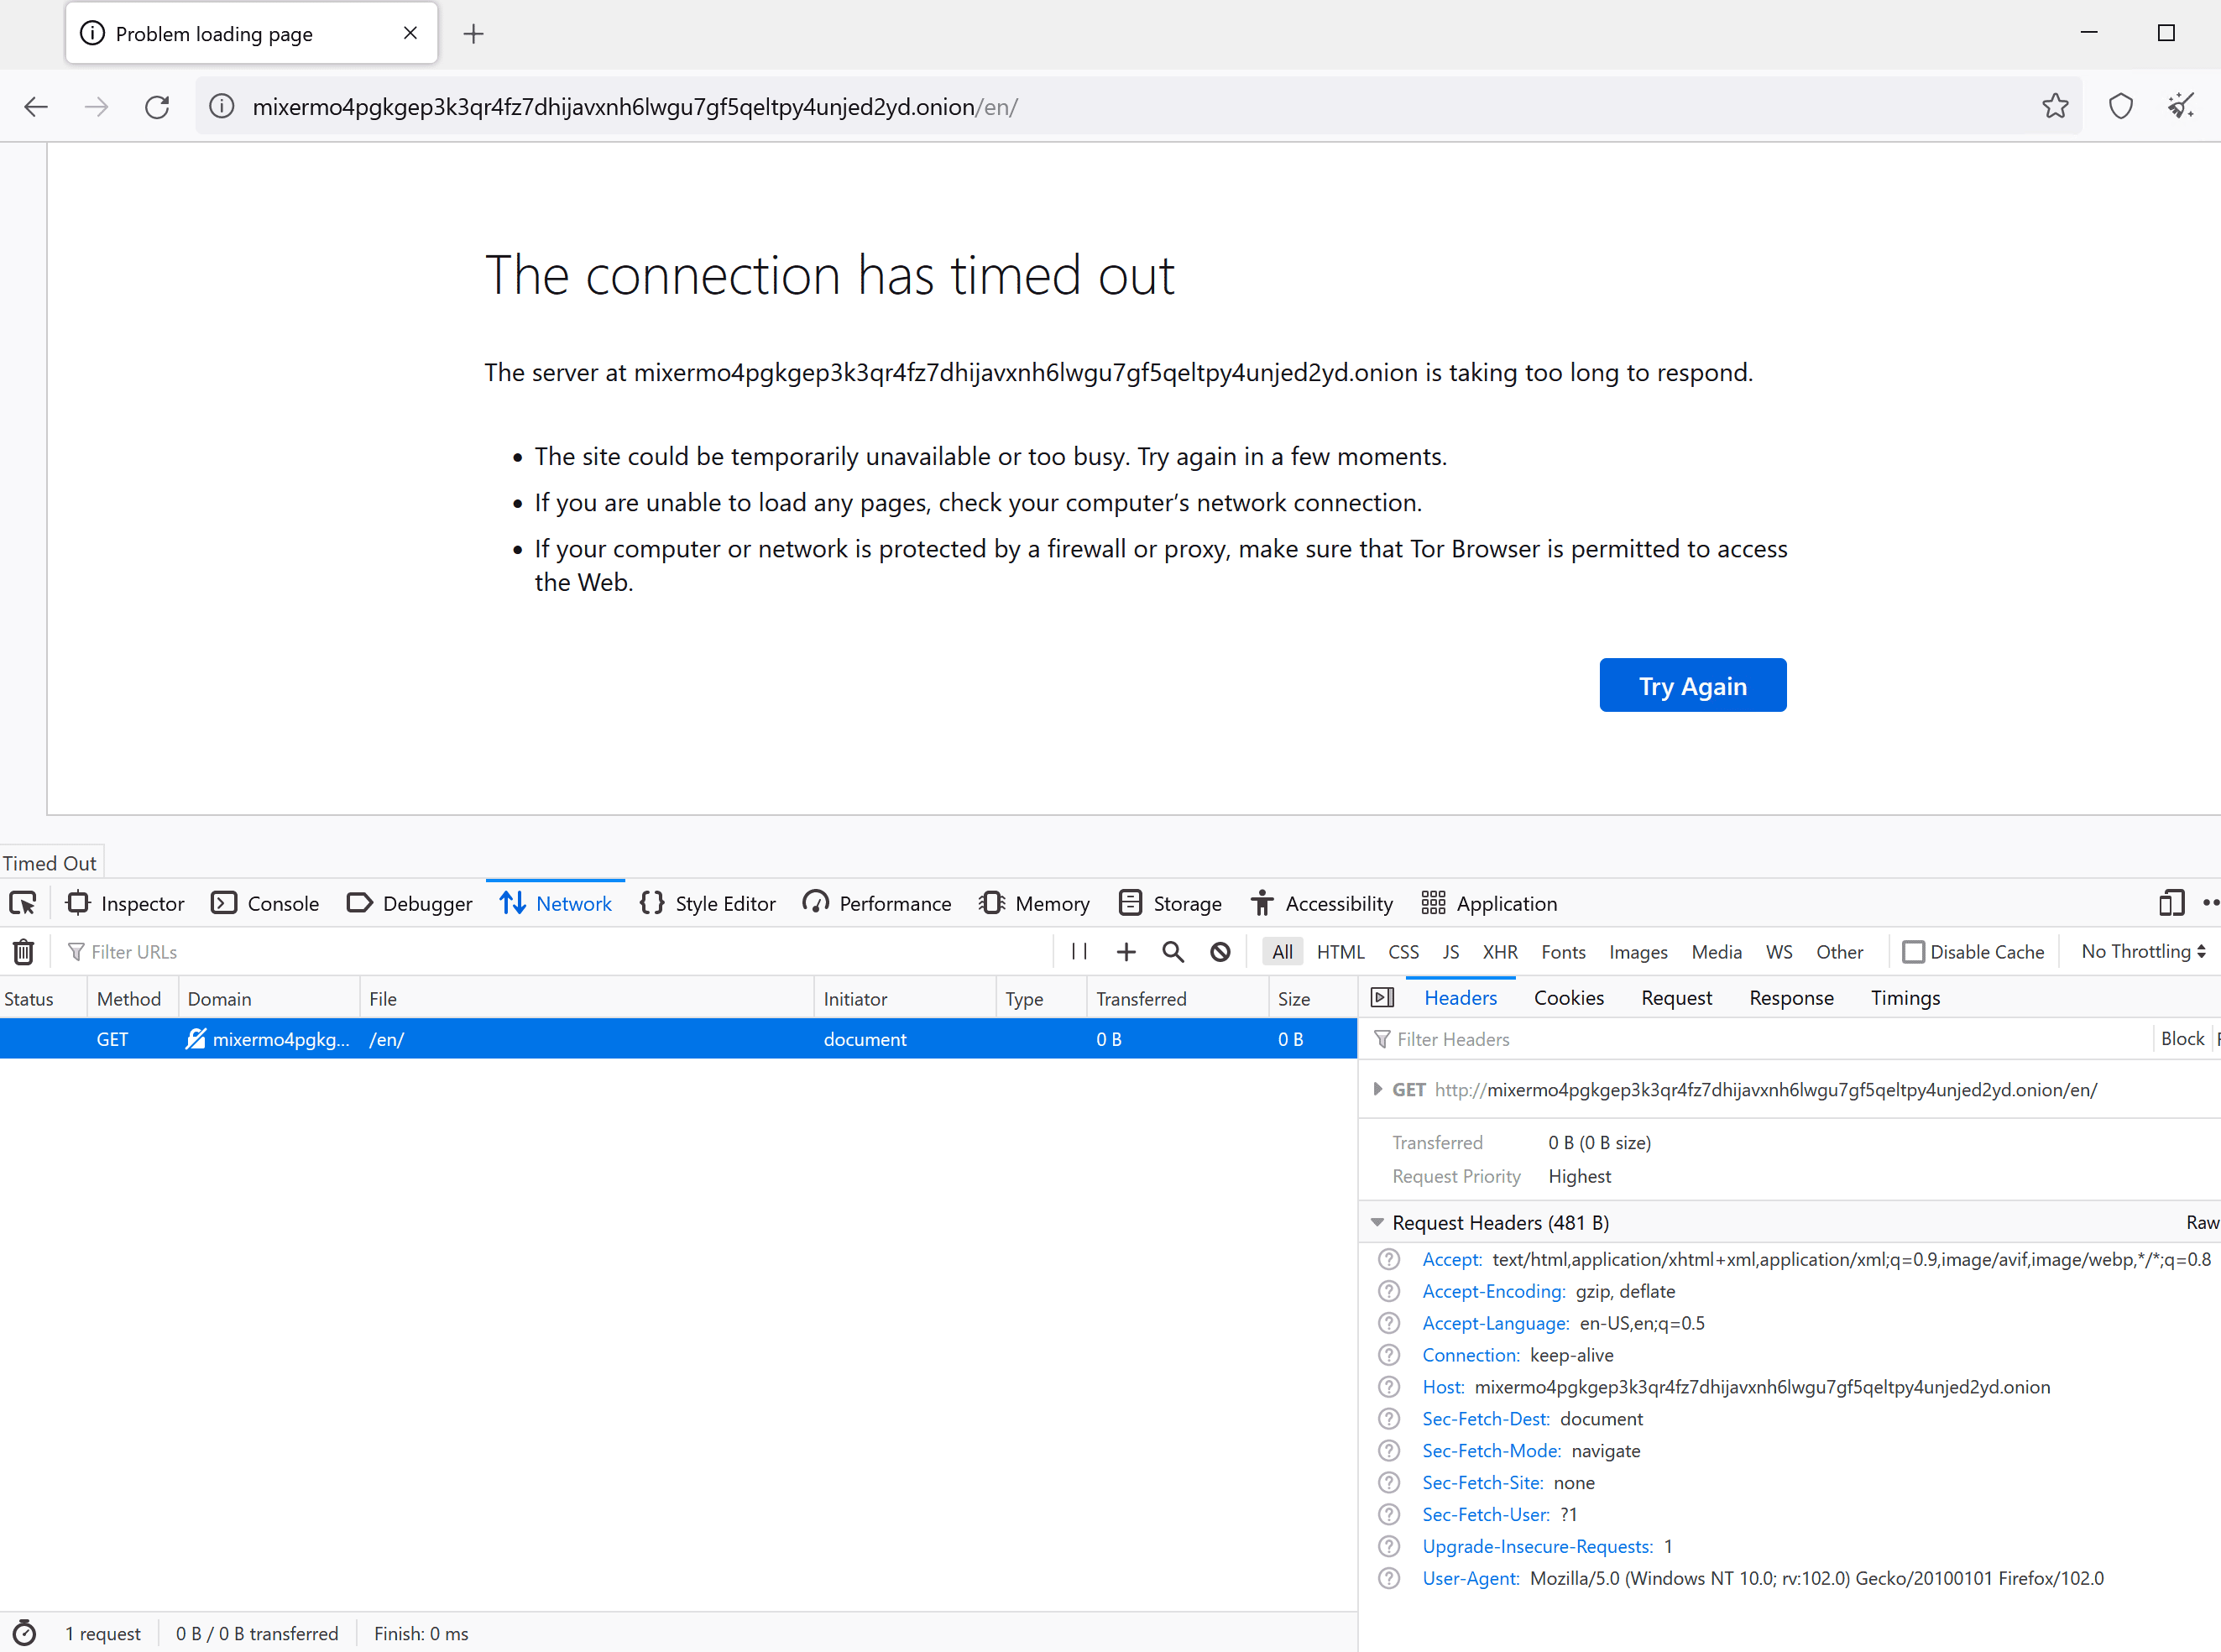The image size is (2221, 1652).
Task: Bookmark this page with star icon
Action: 2055,107
